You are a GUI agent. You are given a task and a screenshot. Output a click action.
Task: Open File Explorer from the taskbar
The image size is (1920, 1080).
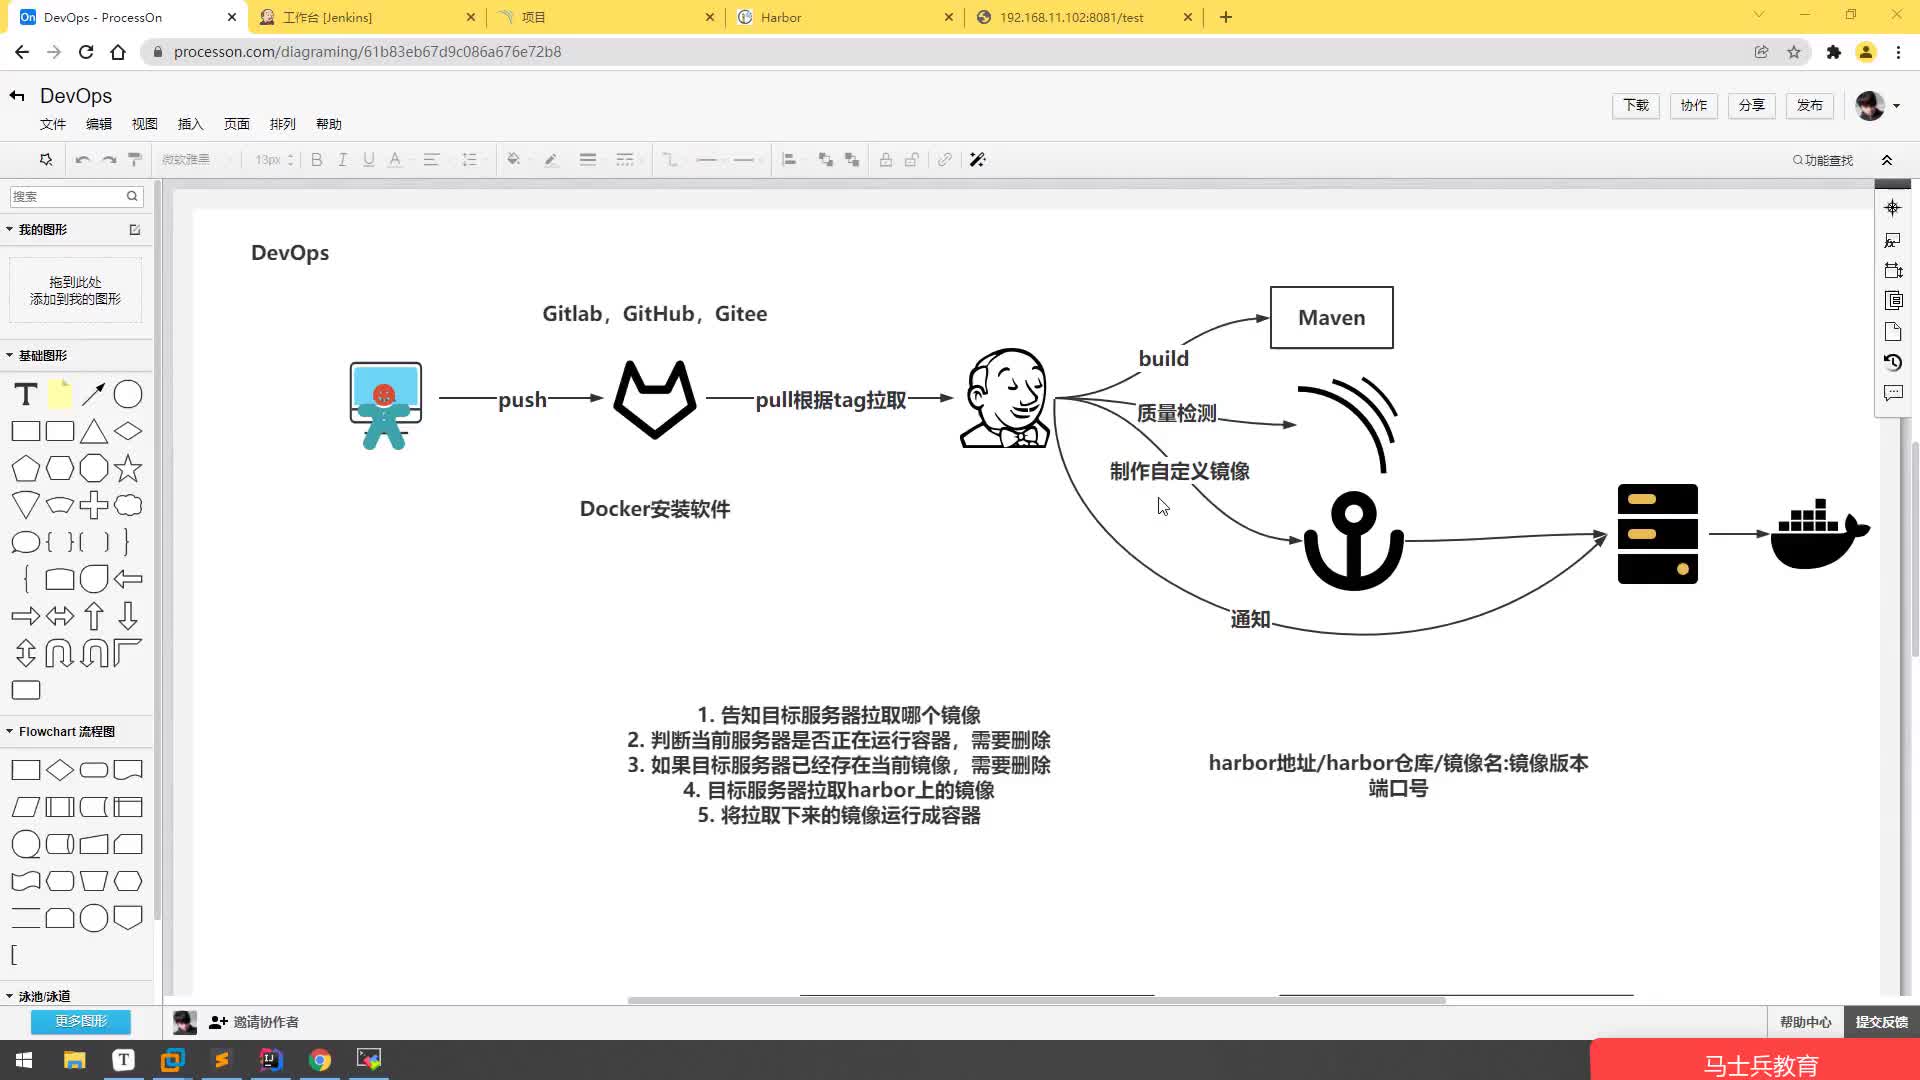75,1060
